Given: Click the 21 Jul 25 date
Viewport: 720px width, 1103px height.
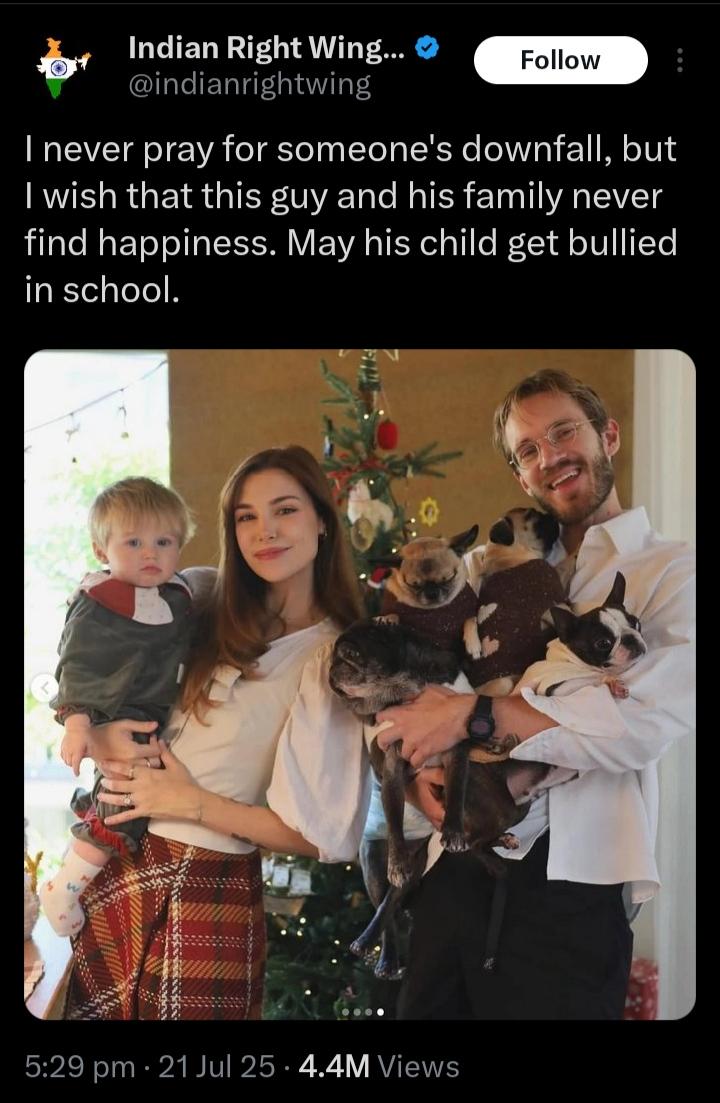Looking at the screenshot, I should [217, 1066].
